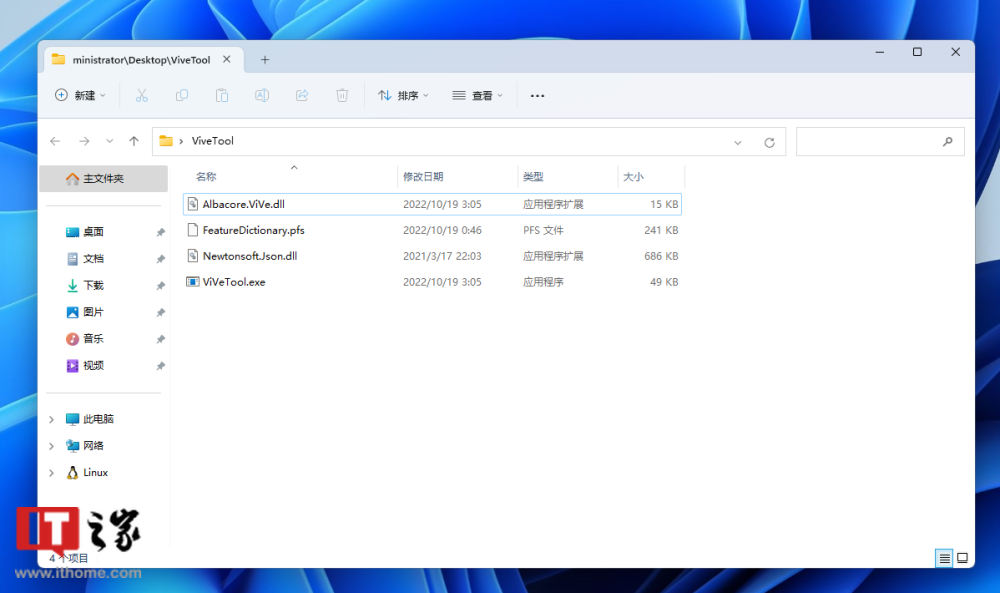
Task: Go back with the left arrow
Action: coord(55,141)
